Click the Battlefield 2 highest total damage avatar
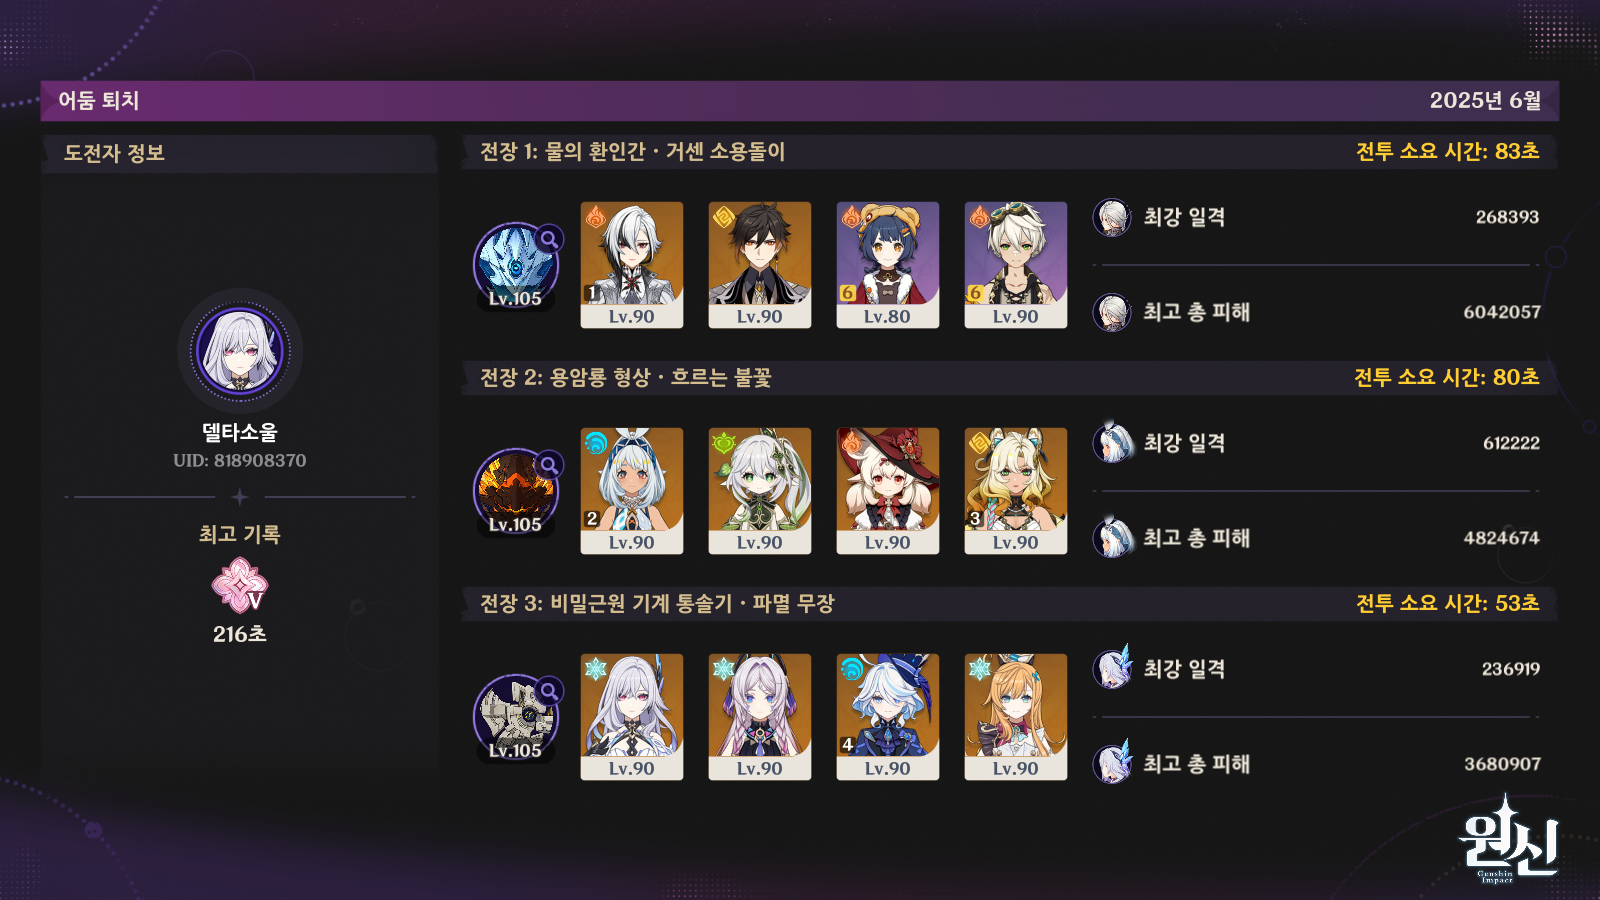The image size is (1600, 900). click(x=1112, y=538)
